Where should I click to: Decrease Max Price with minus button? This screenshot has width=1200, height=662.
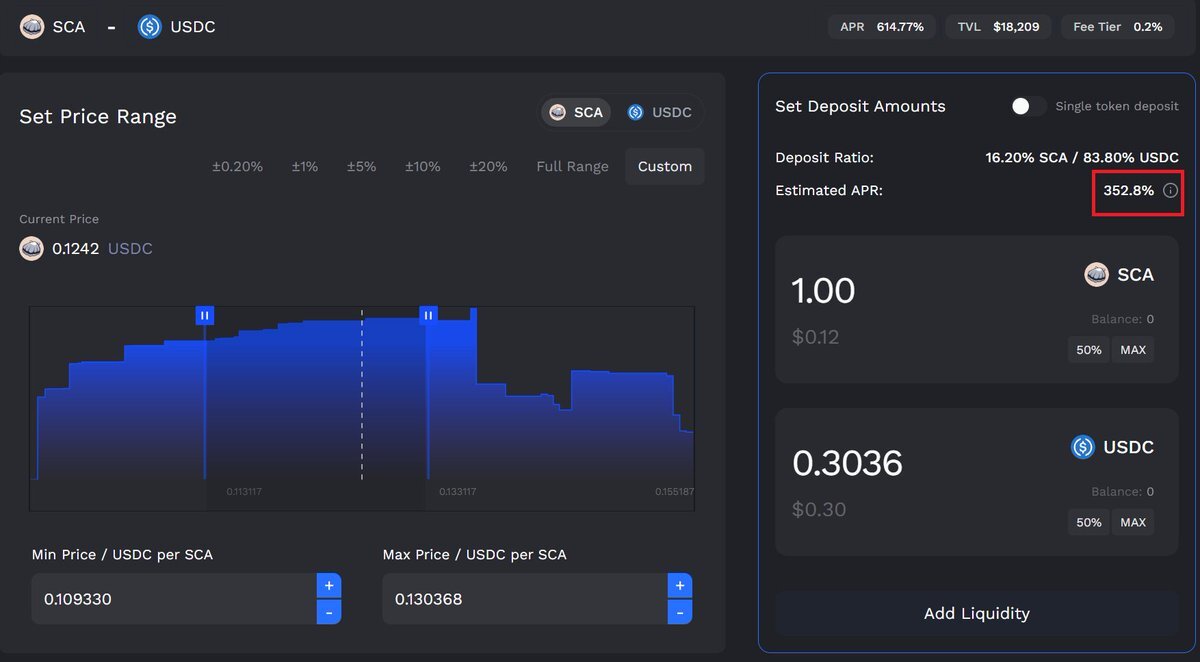pos(680,612)
